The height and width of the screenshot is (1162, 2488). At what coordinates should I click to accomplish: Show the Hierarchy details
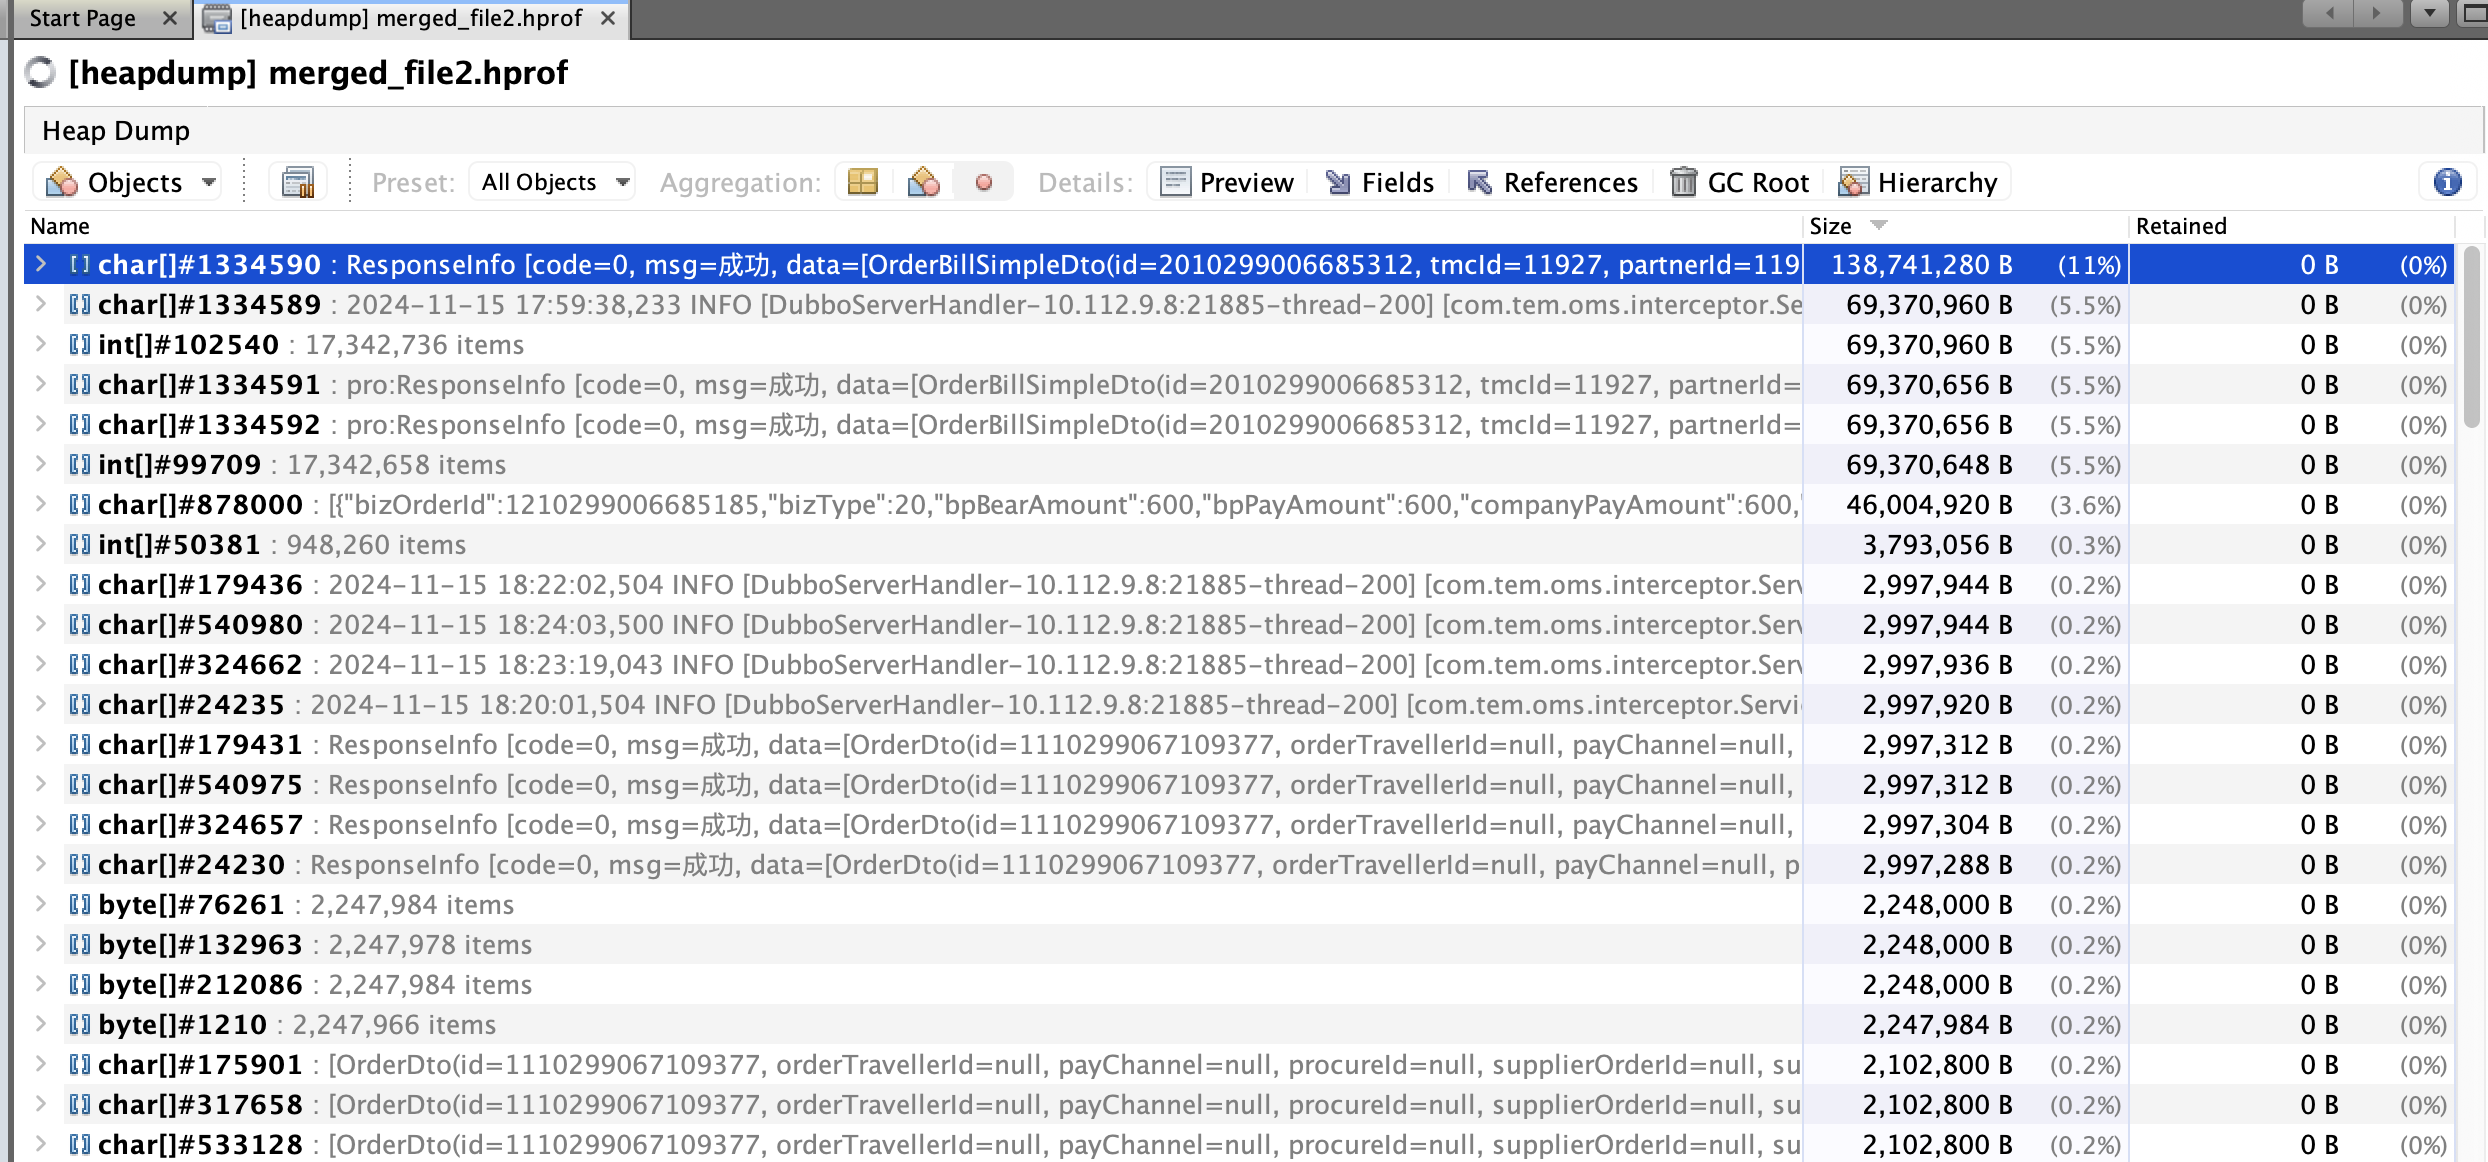pos(1919,182)
